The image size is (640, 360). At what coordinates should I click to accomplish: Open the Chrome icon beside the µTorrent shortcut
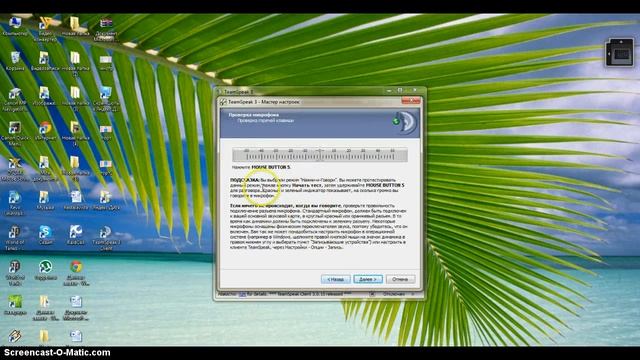pos(76,273)
